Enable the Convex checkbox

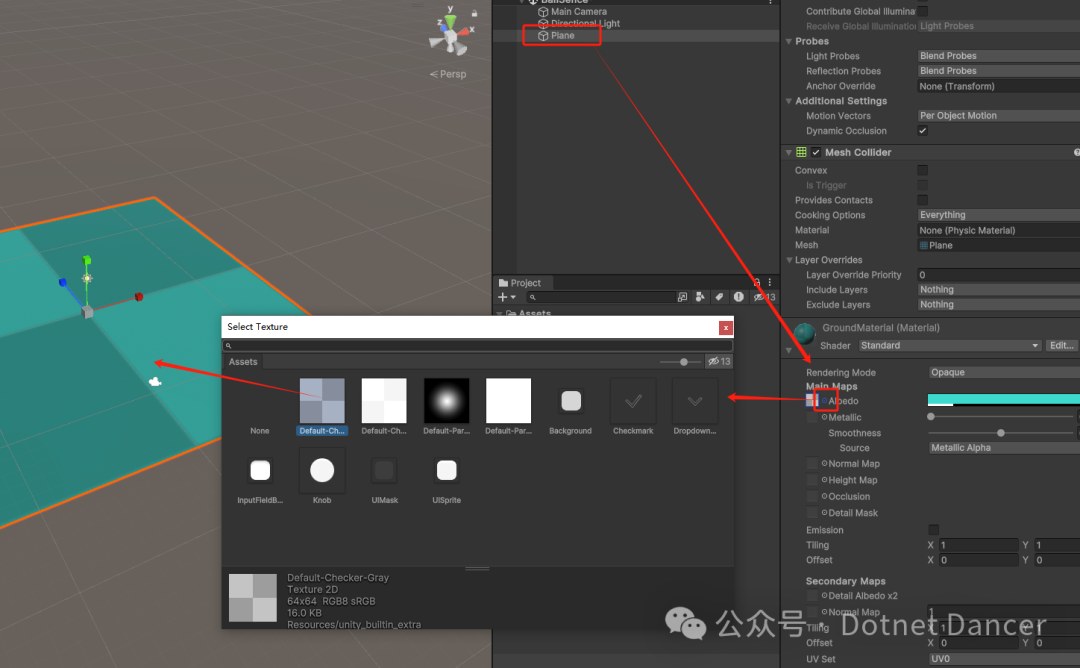point(922,170)
